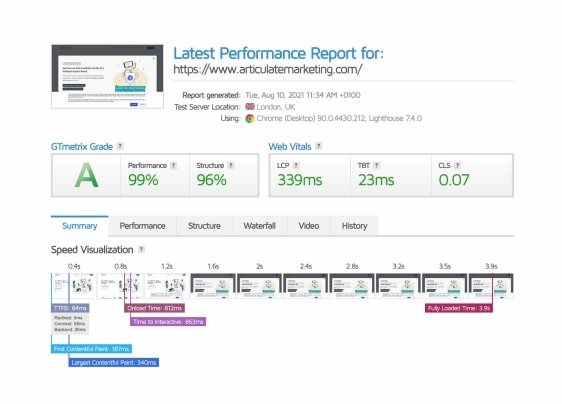Click the report date 'Tue, Aug 10, 2021'
Viewport: 562px width, 404px height.
tap(275, 95)
